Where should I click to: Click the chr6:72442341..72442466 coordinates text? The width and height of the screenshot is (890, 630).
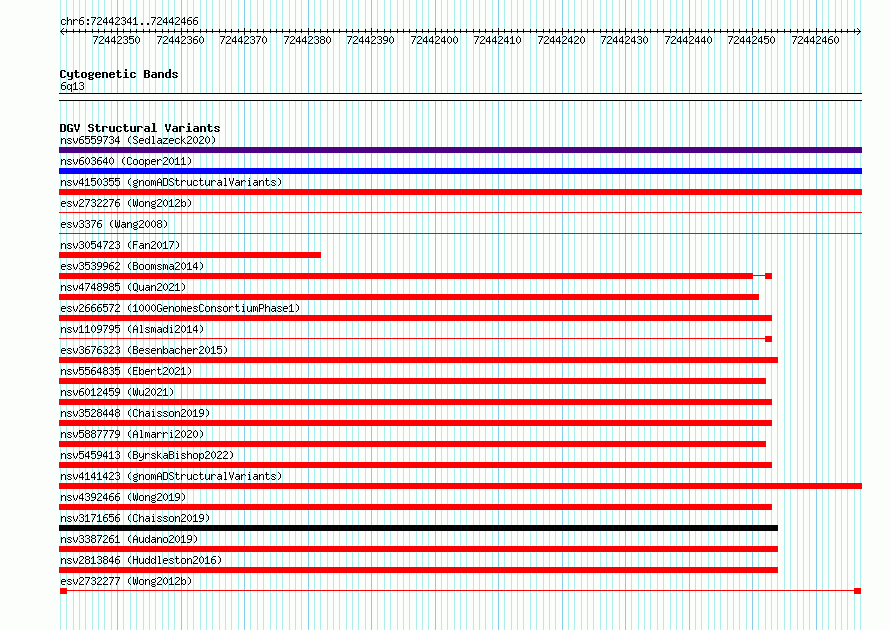tap(129, 22)
